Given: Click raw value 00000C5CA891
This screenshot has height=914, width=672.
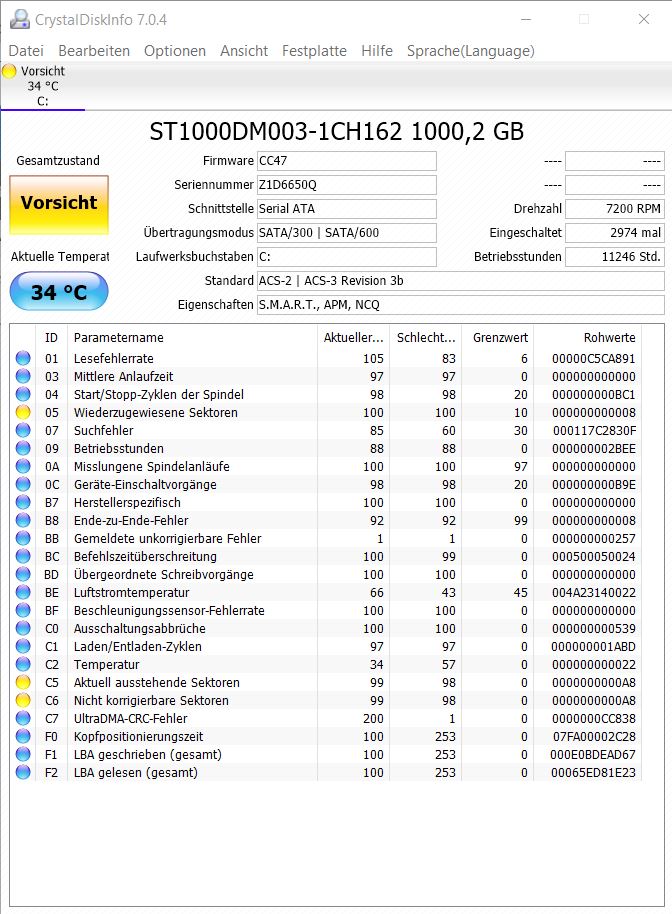Looking at the screenshot, I should click(593, 358).
